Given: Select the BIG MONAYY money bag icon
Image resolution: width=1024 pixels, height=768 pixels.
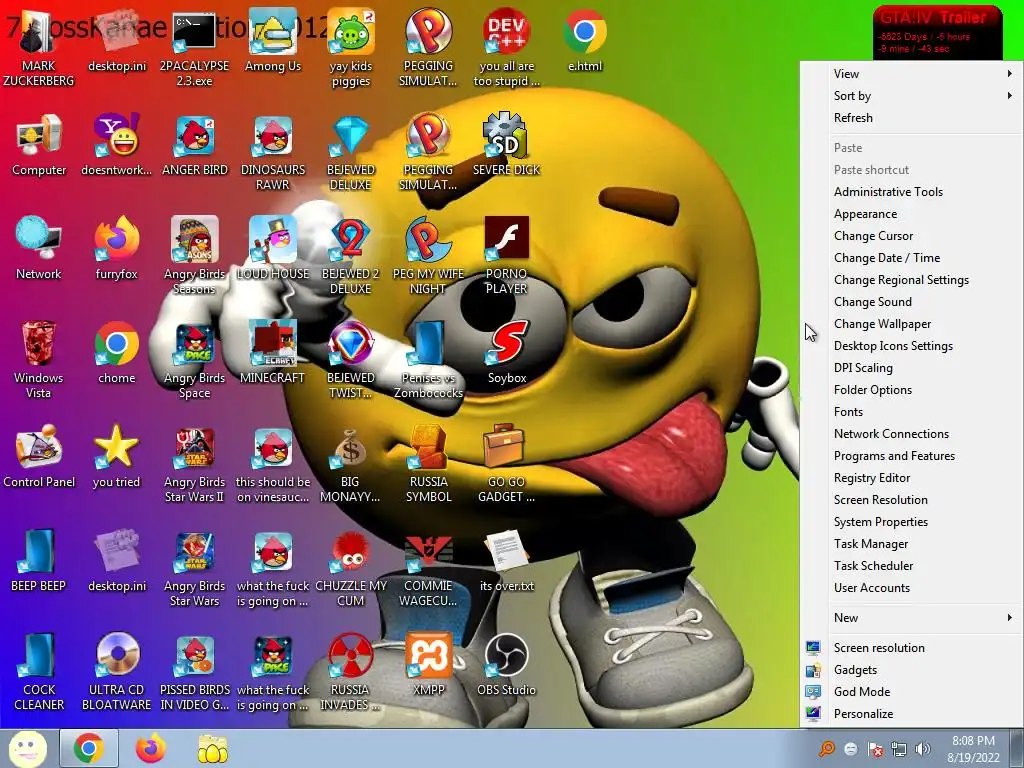Looking at the screenshot, I should click(350, 464).
